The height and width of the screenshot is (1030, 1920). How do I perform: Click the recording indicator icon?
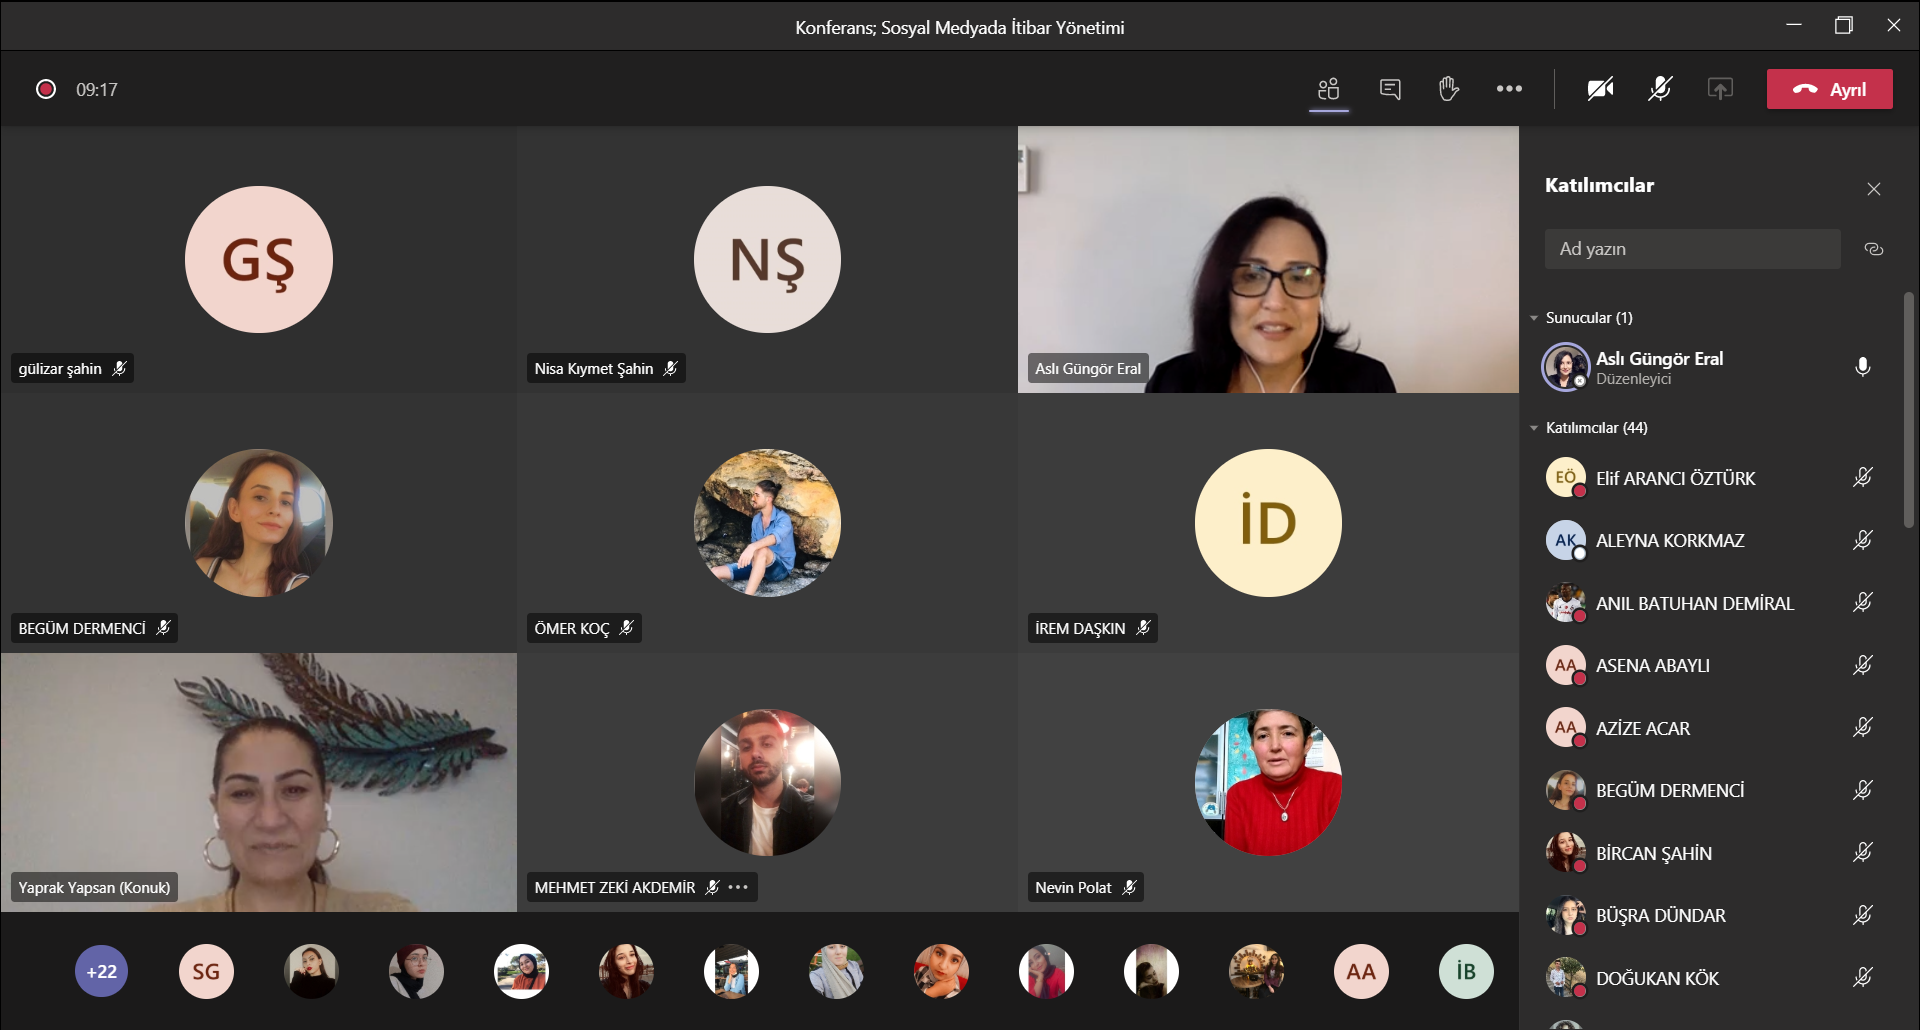pos(46,89)
